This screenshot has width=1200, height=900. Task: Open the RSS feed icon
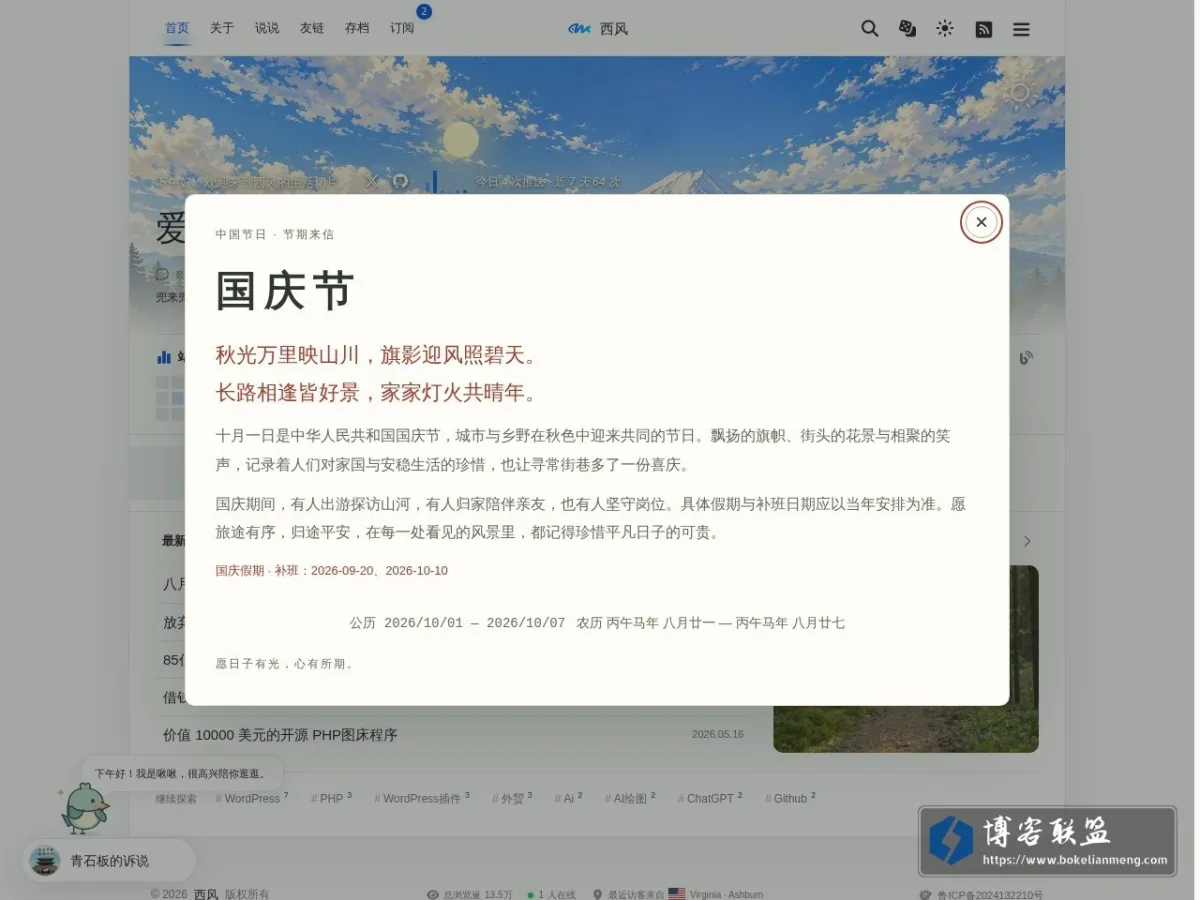[x=984, y=29]
